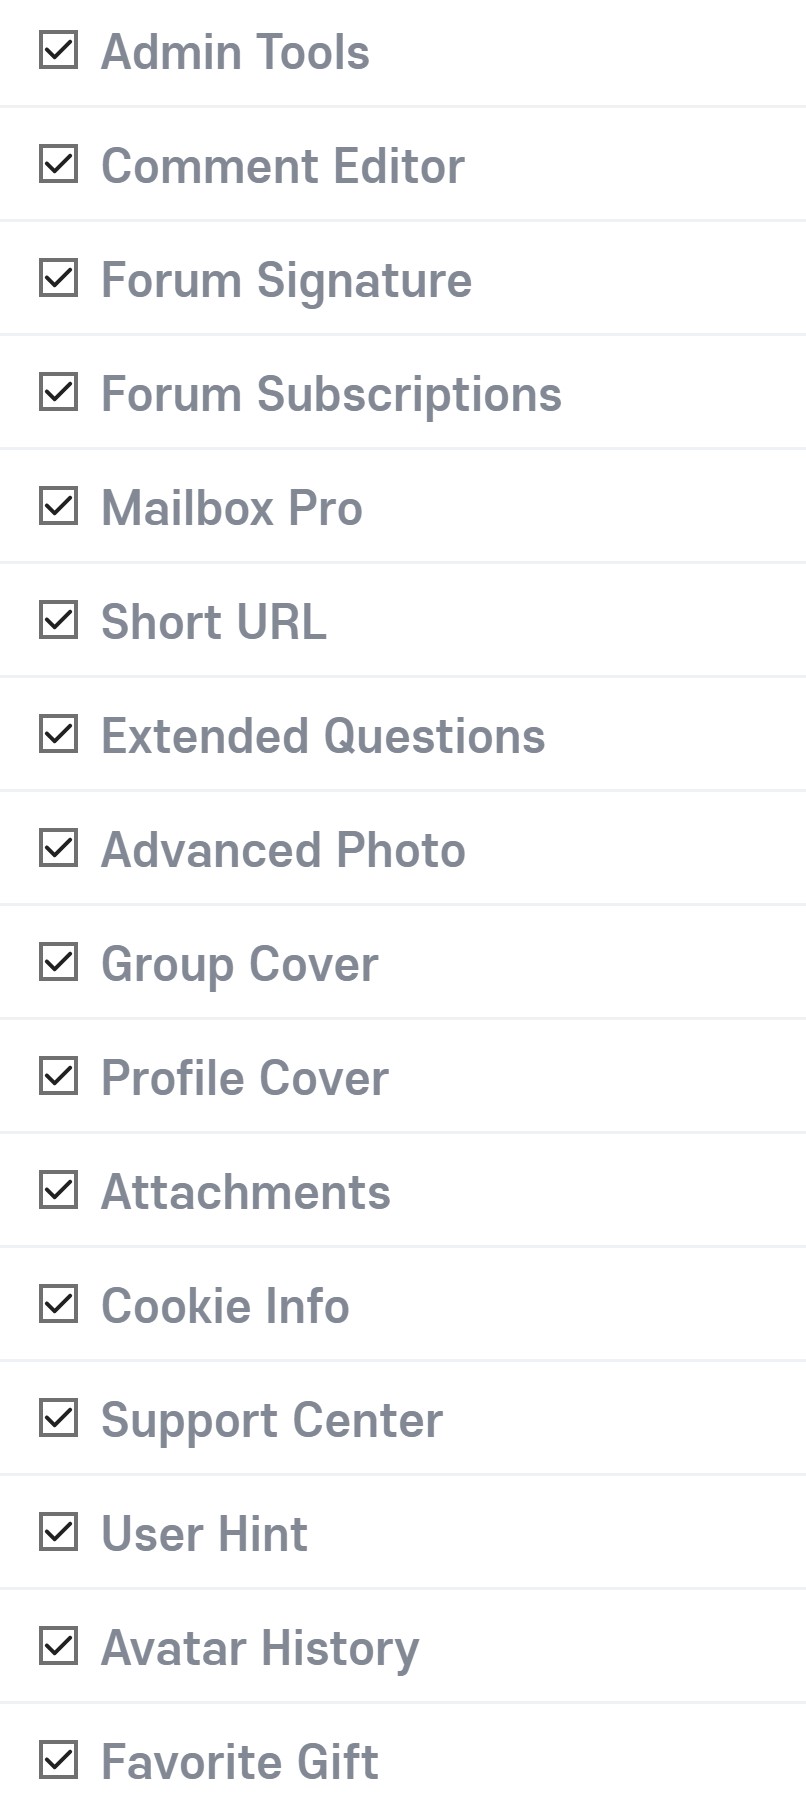The height and width of the screenshot is (1814, 806).
Task: Uncheck the Favorite Gift checkbox
Action: click(x=58, y=1760)
